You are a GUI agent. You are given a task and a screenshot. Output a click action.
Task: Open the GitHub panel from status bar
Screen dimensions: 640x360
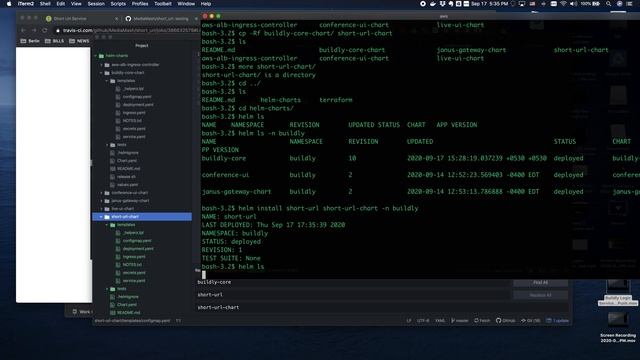[506, 321]
